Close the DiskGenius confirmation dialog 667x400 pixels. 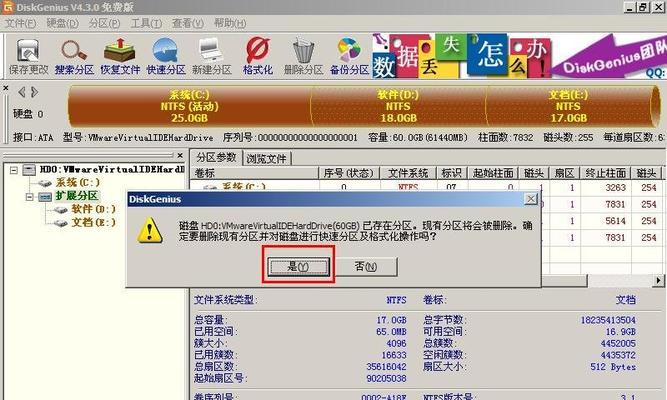pos(531,199)
